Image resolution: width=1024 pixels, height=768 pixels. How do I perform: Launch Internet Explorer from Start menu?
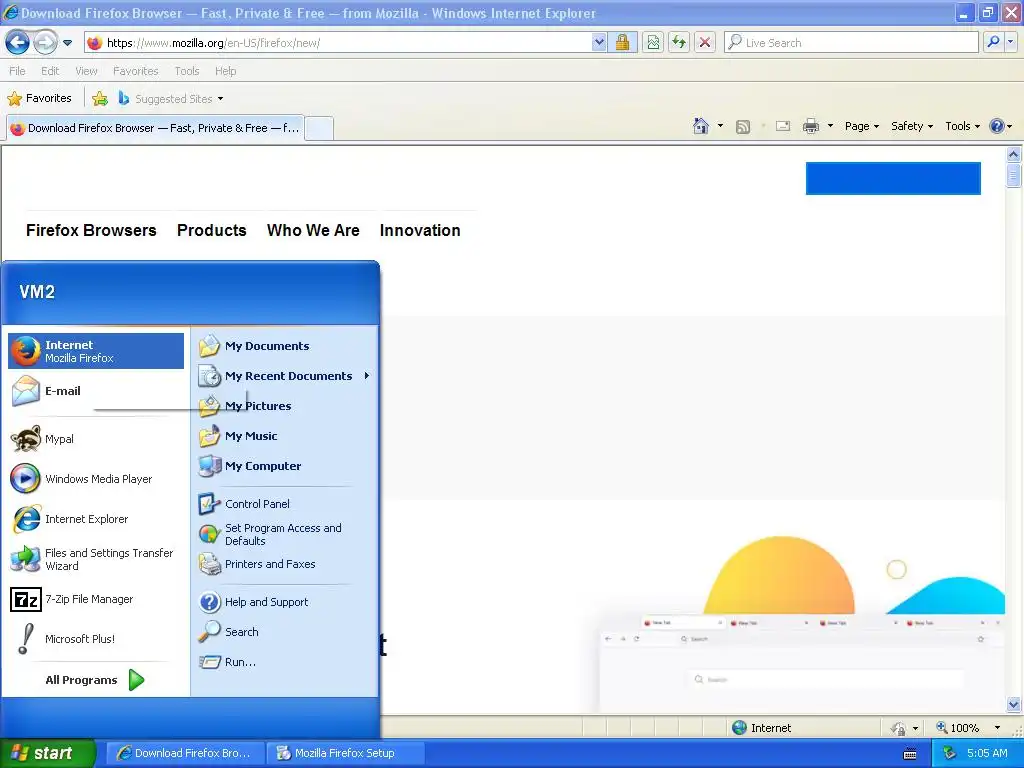coord(96,519)
